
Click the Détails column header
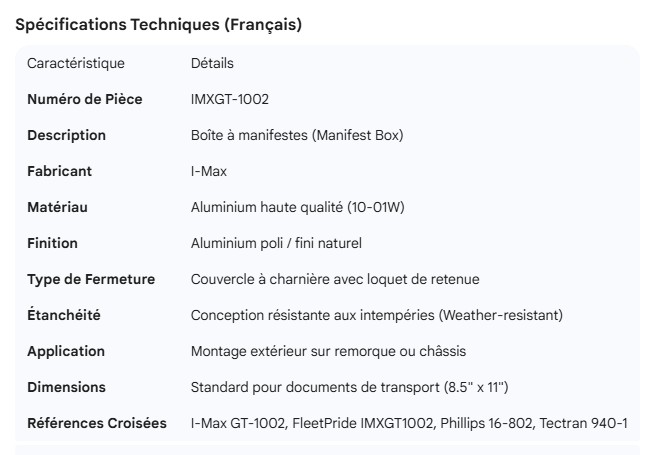212,64
